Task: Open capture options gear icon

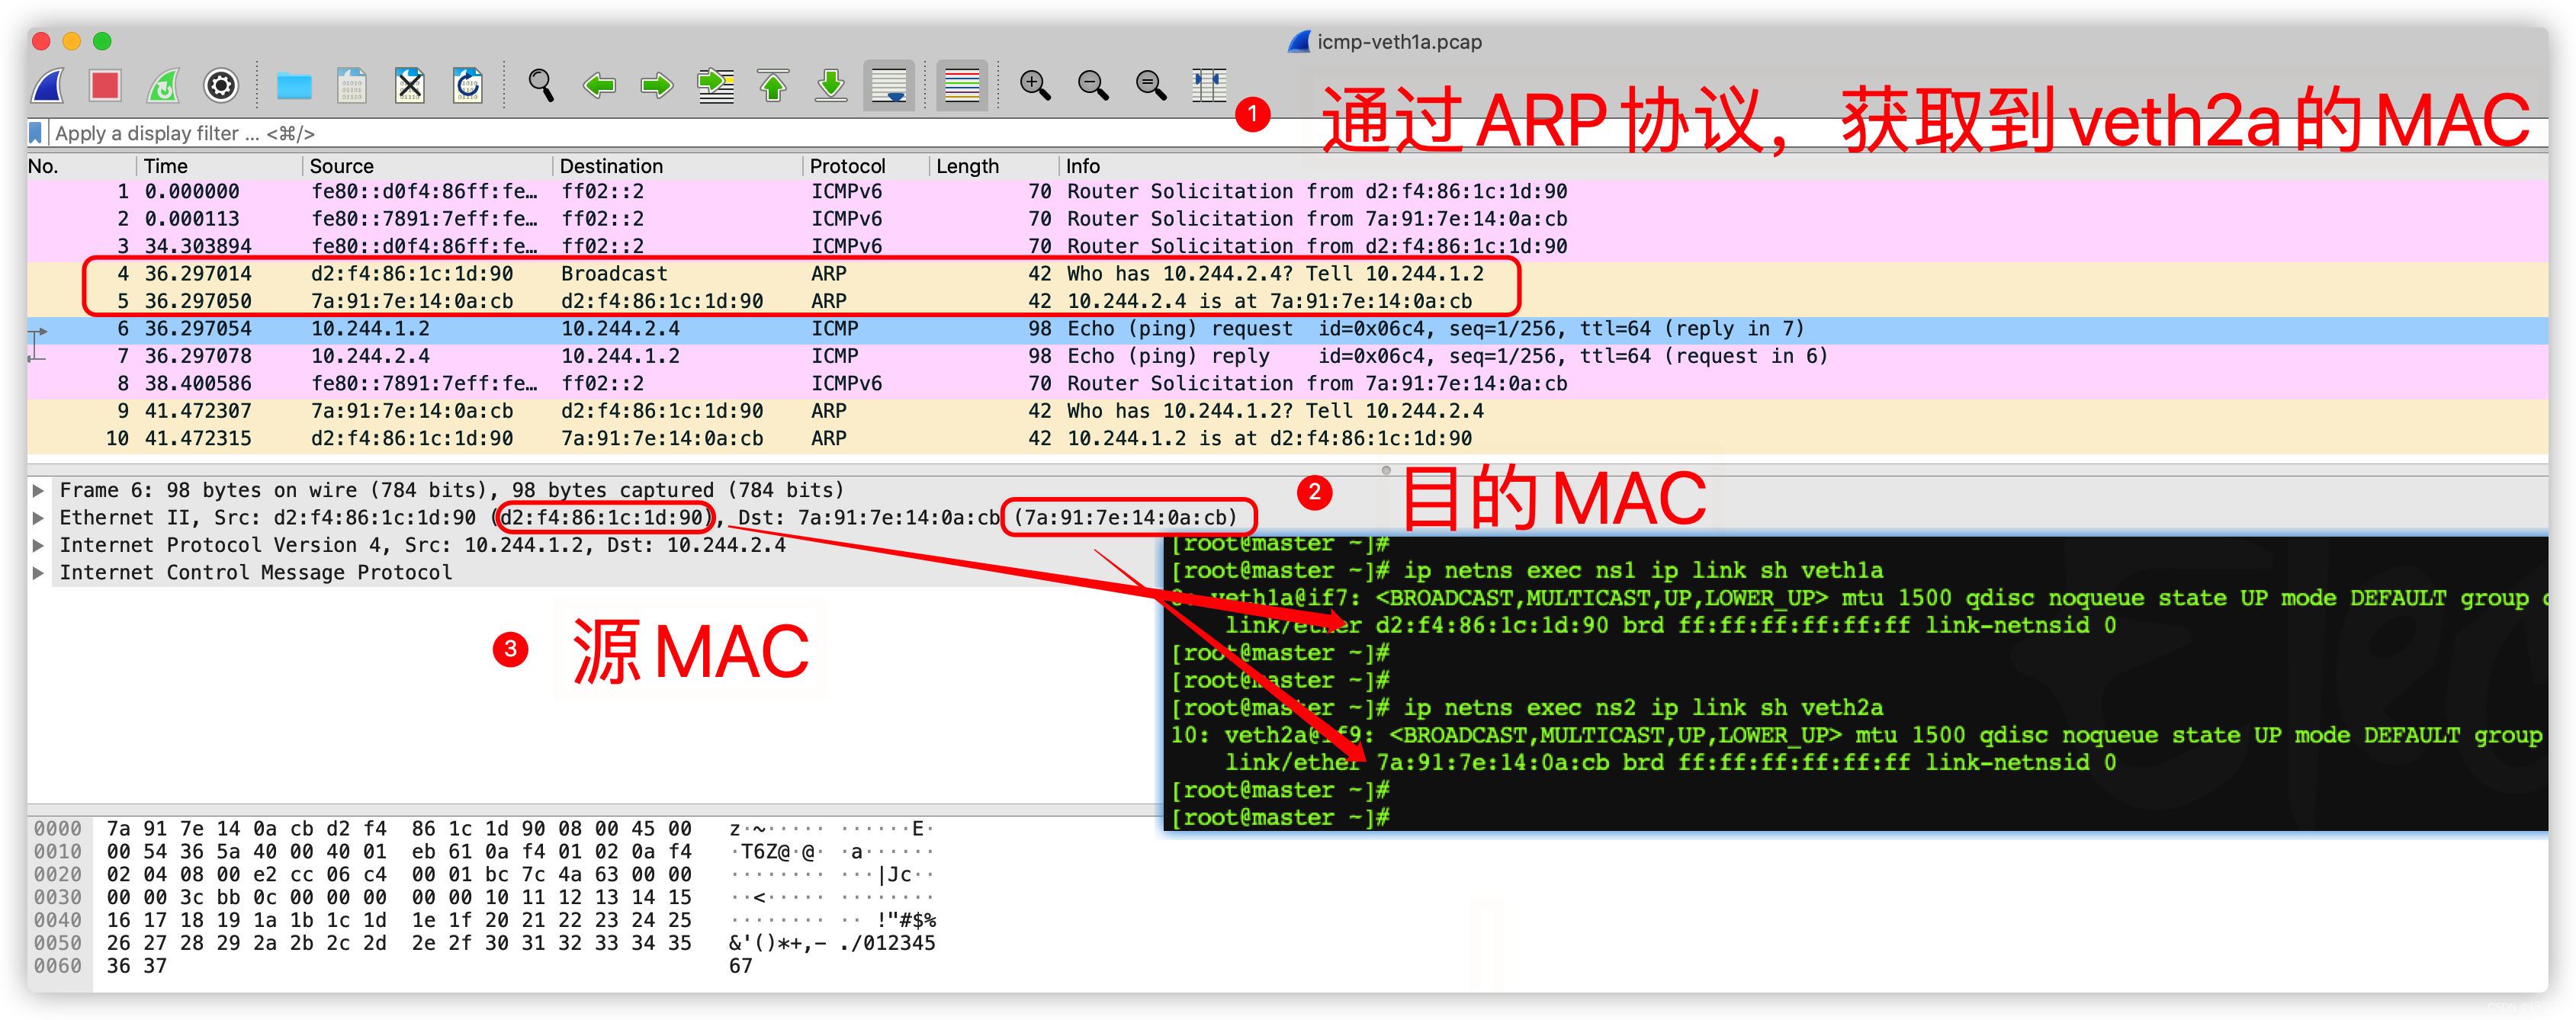Action: (x=221, y=86)
